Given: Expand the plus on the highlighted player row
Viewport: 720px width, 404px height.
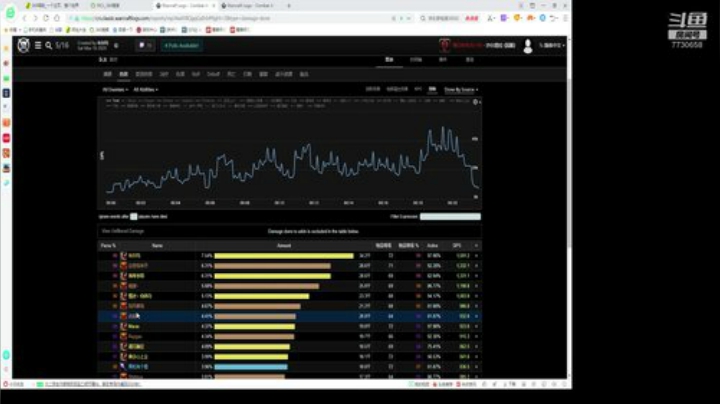Looking at the screenshot, I should (476, 316).
